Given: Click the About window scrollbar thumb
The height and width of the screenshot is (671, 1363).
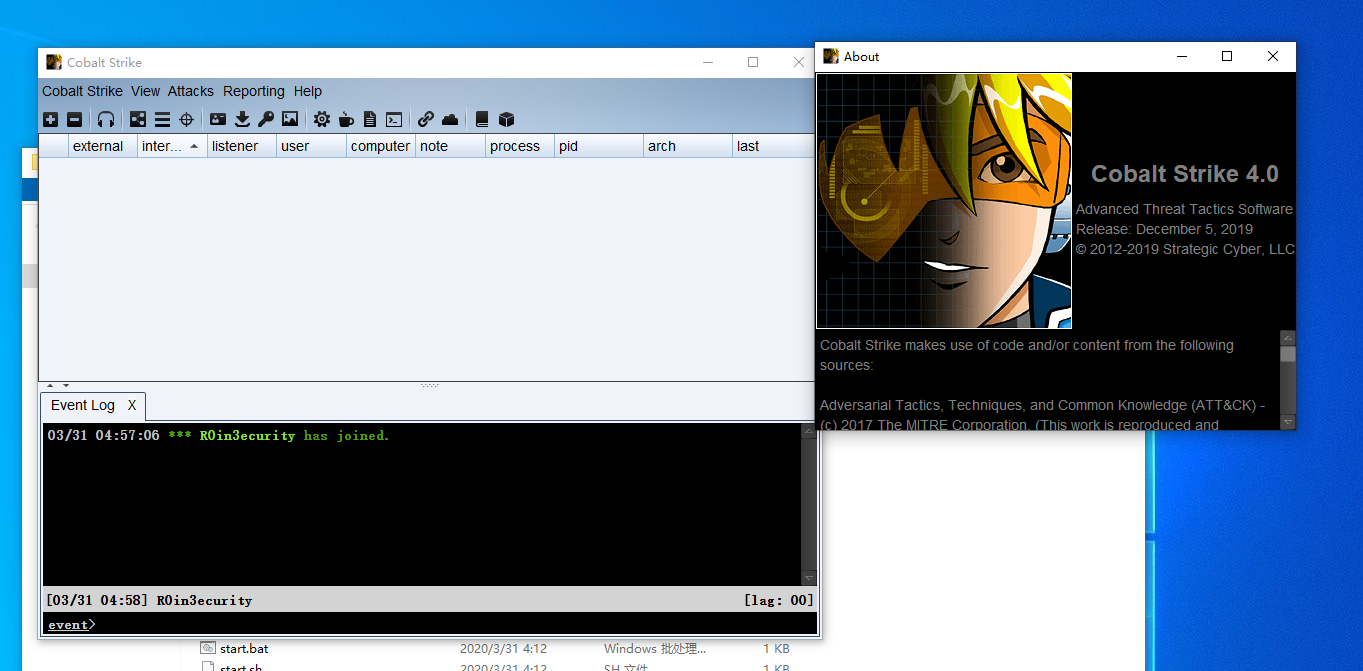Looking at the screenshot, I should point(1288,354).
